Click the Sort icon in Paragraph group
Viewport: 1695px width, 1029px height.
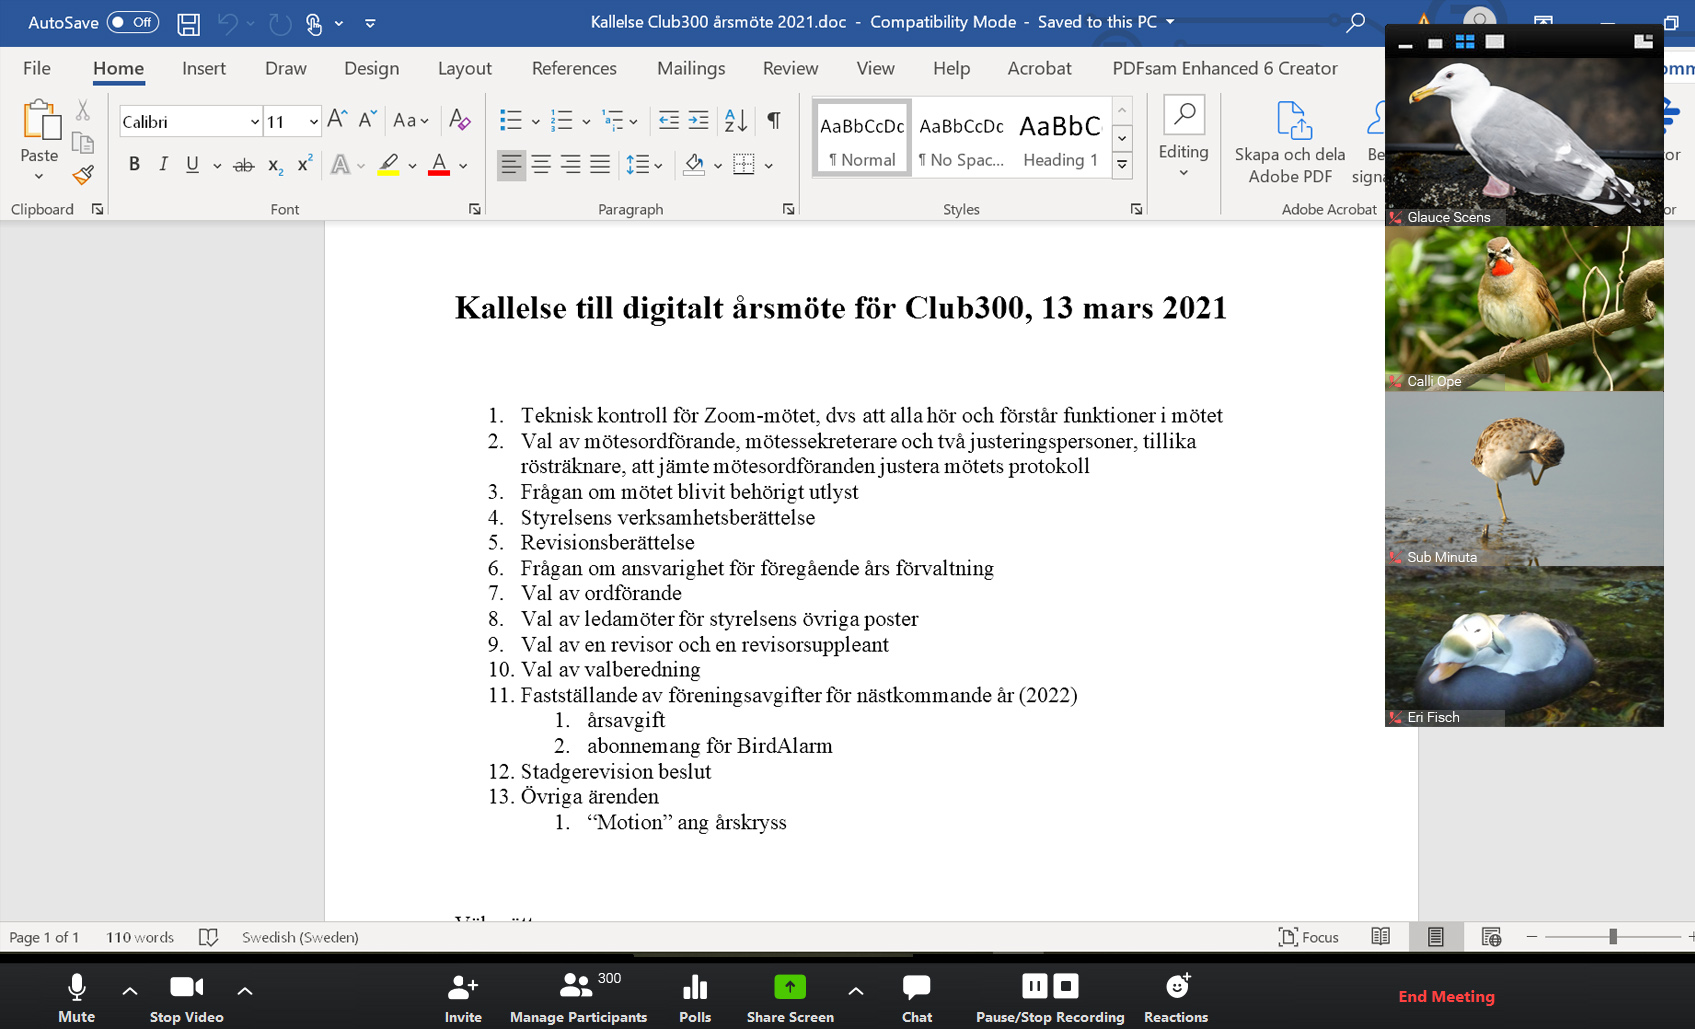tap(735, 121)
